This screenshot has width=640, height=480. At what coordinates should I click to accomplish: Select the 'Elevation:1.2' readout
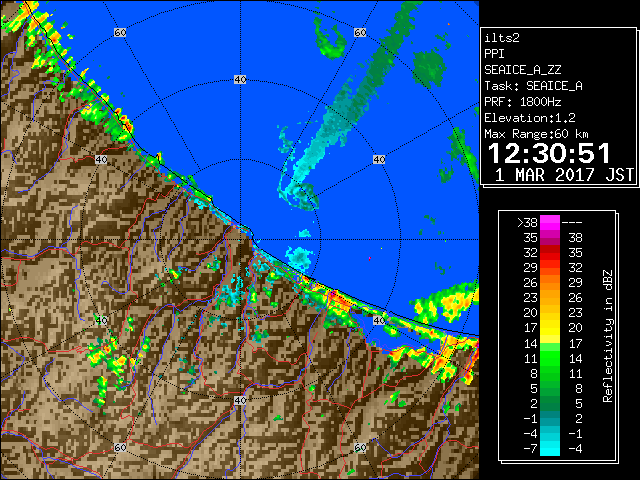(530, 118)
